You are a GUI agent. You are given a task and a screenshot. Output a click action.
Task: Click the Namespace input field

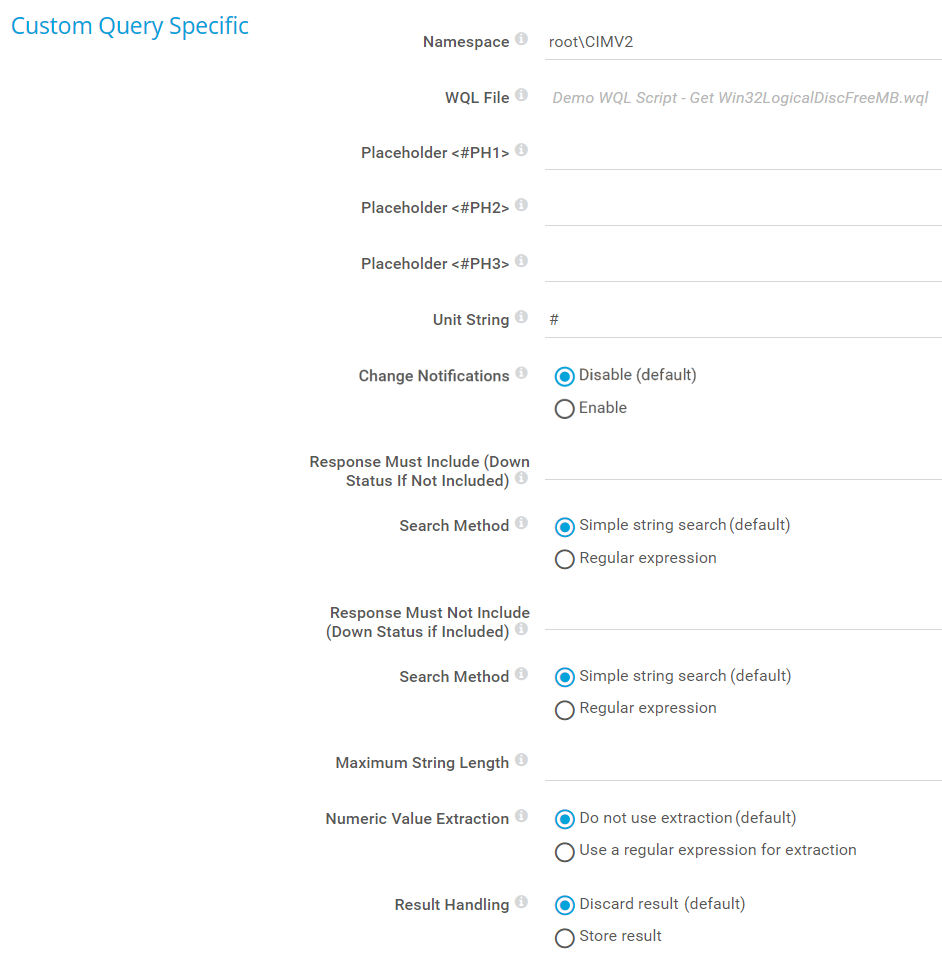point(742,42)
